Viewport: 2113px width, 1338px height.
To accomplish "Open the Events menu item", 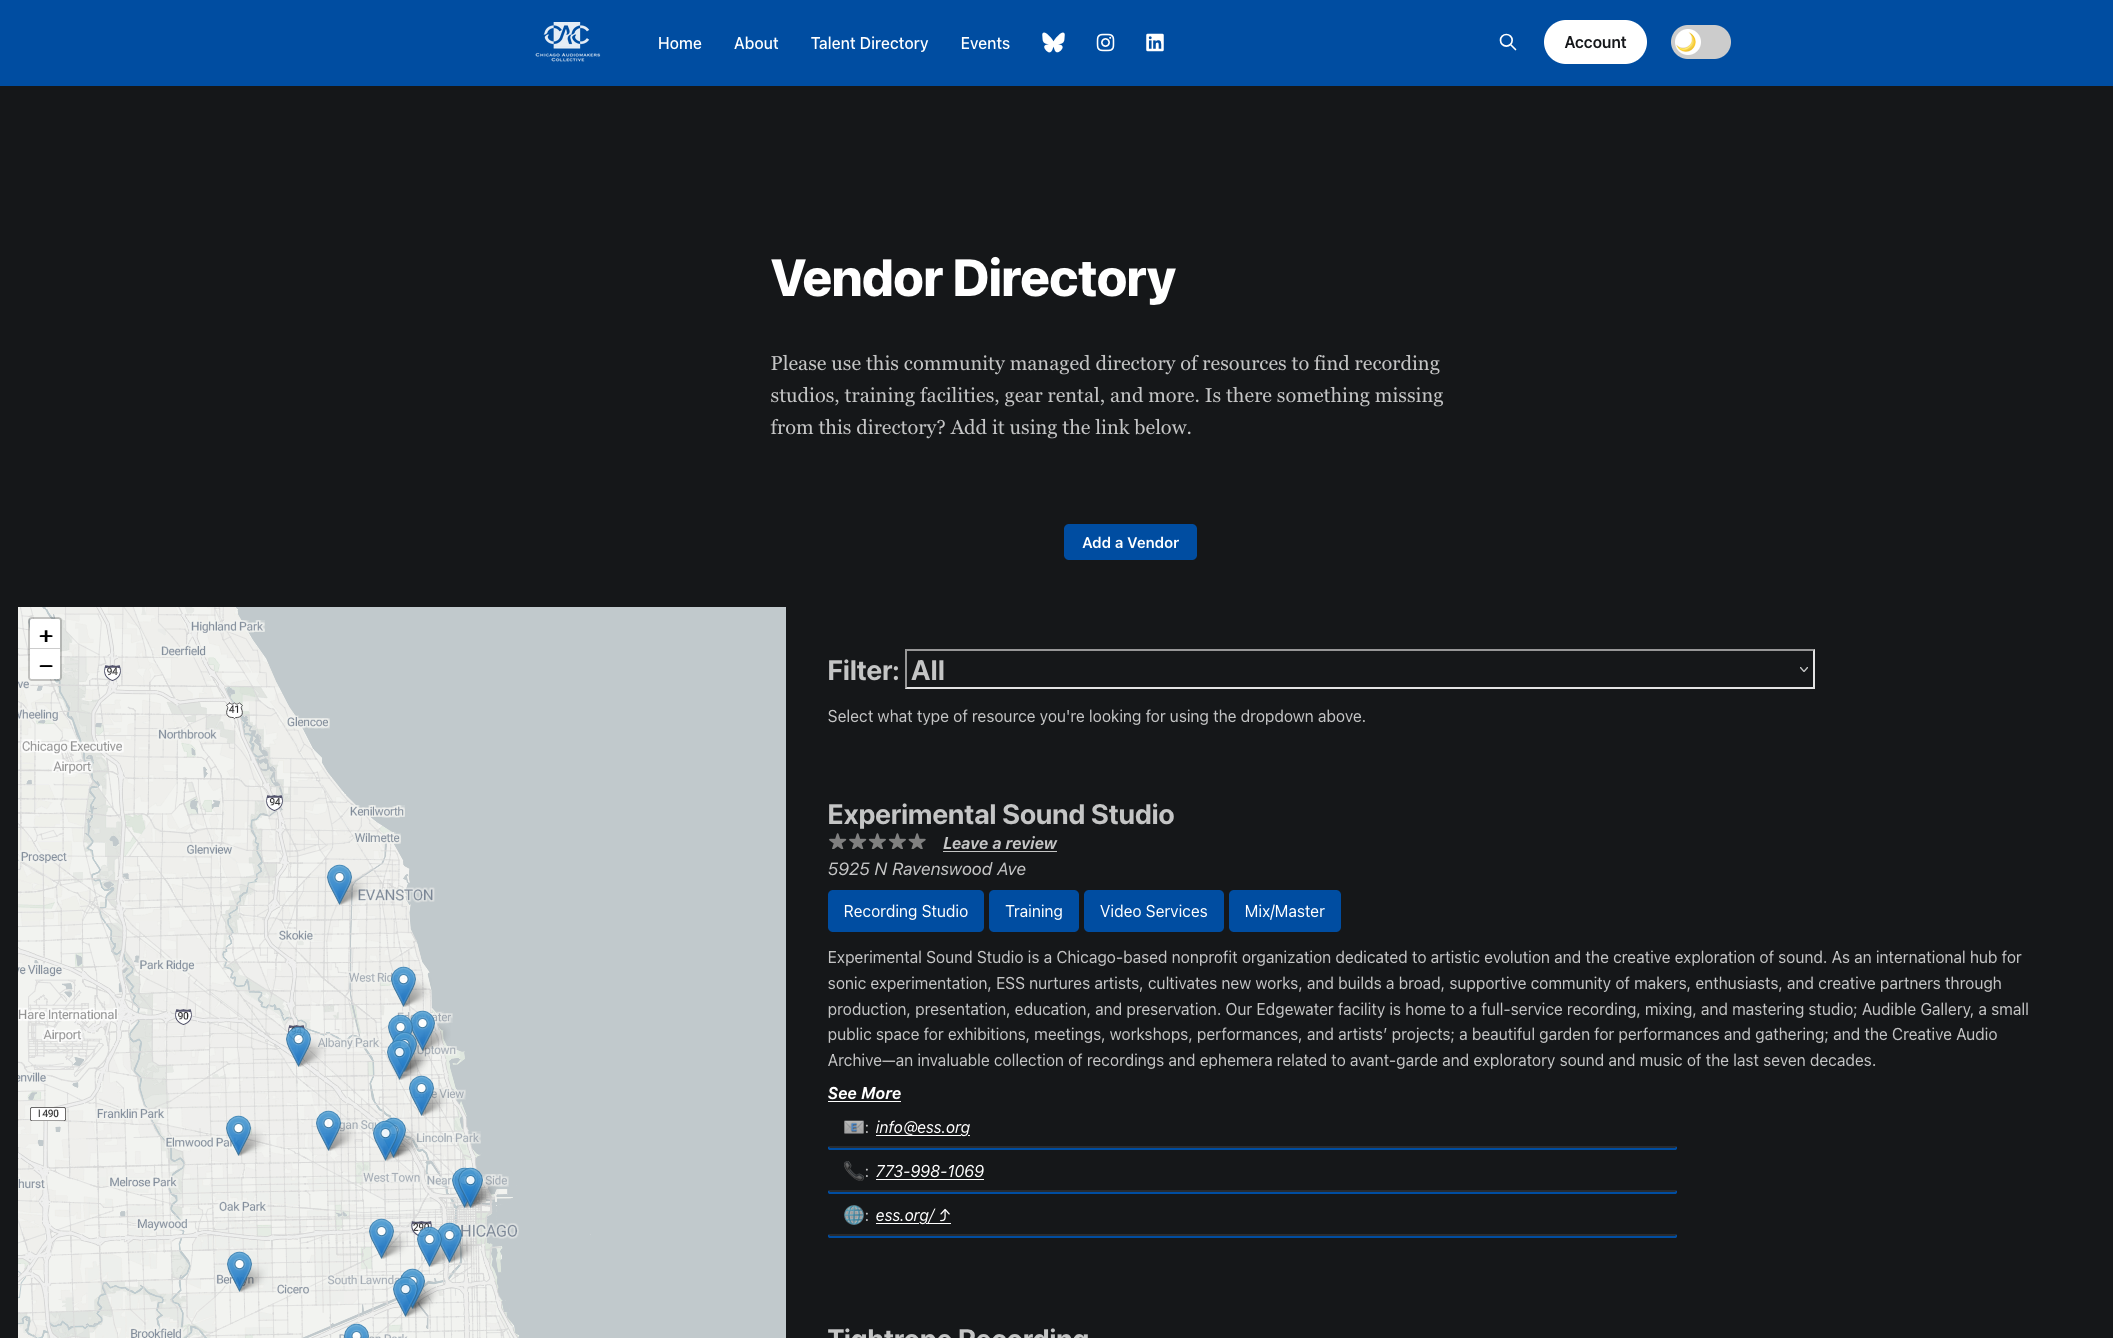I will [x=985, y=43].
